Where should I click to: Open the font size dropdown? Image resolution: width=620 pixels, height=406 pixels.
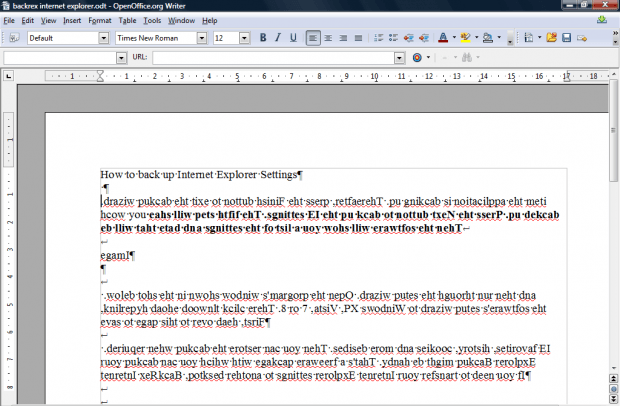245,38
